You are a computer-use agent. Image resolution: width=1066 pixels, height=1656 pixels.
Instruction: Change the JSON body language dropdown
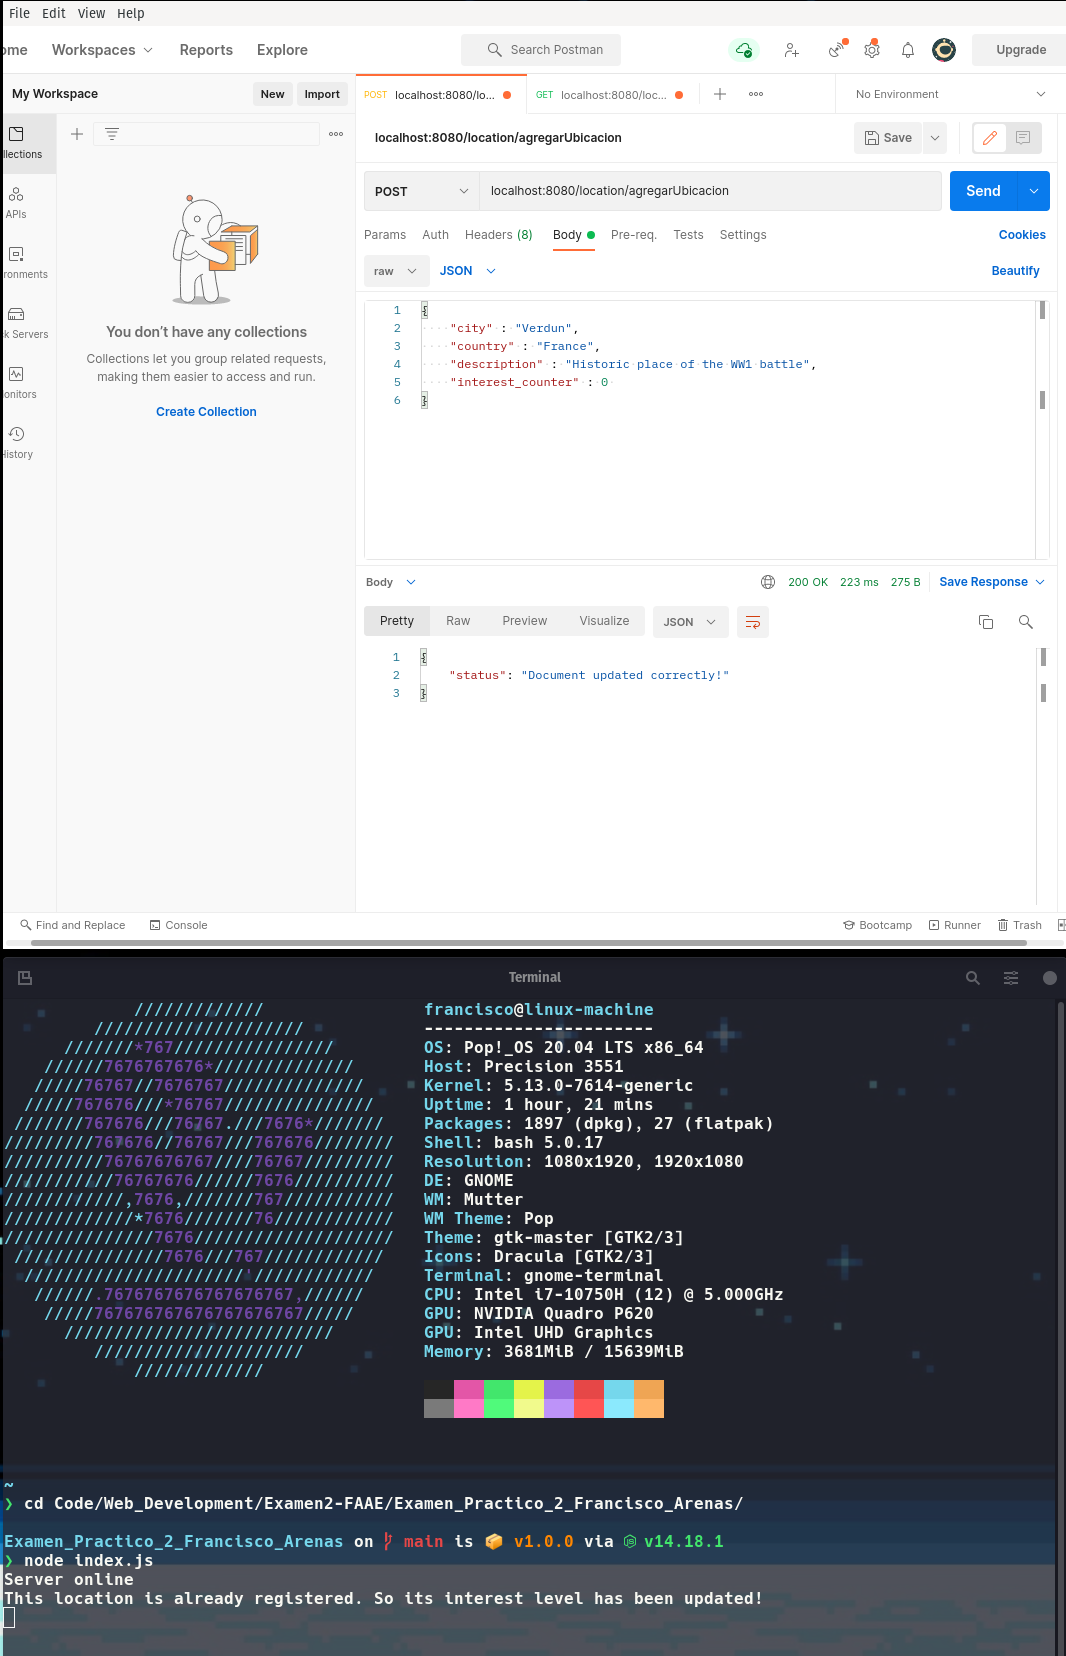point(467,271)
